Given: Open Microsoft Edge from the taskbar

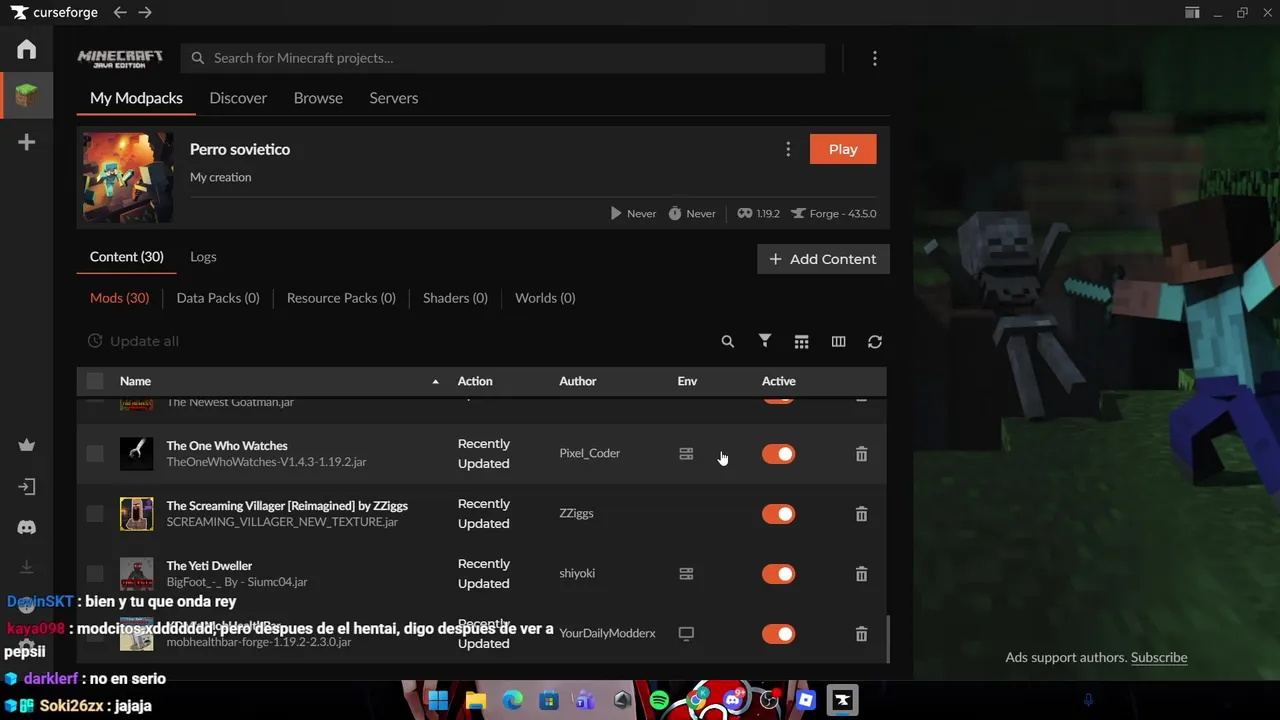Looking at the screenshot, I should click(x=512, y=701).
